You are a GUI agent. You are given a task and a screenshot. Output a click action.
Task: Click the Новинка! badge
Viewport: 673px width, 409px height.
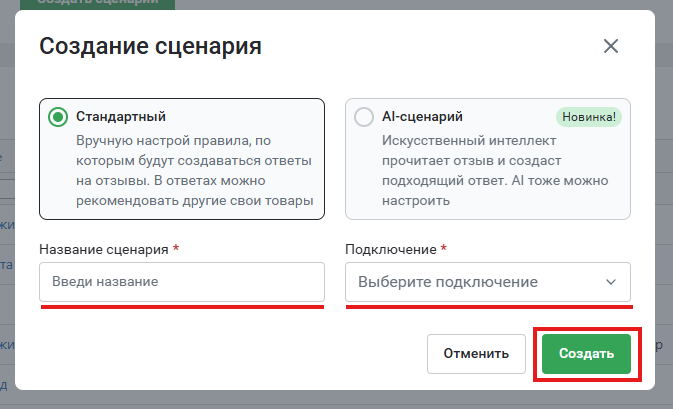589,117
